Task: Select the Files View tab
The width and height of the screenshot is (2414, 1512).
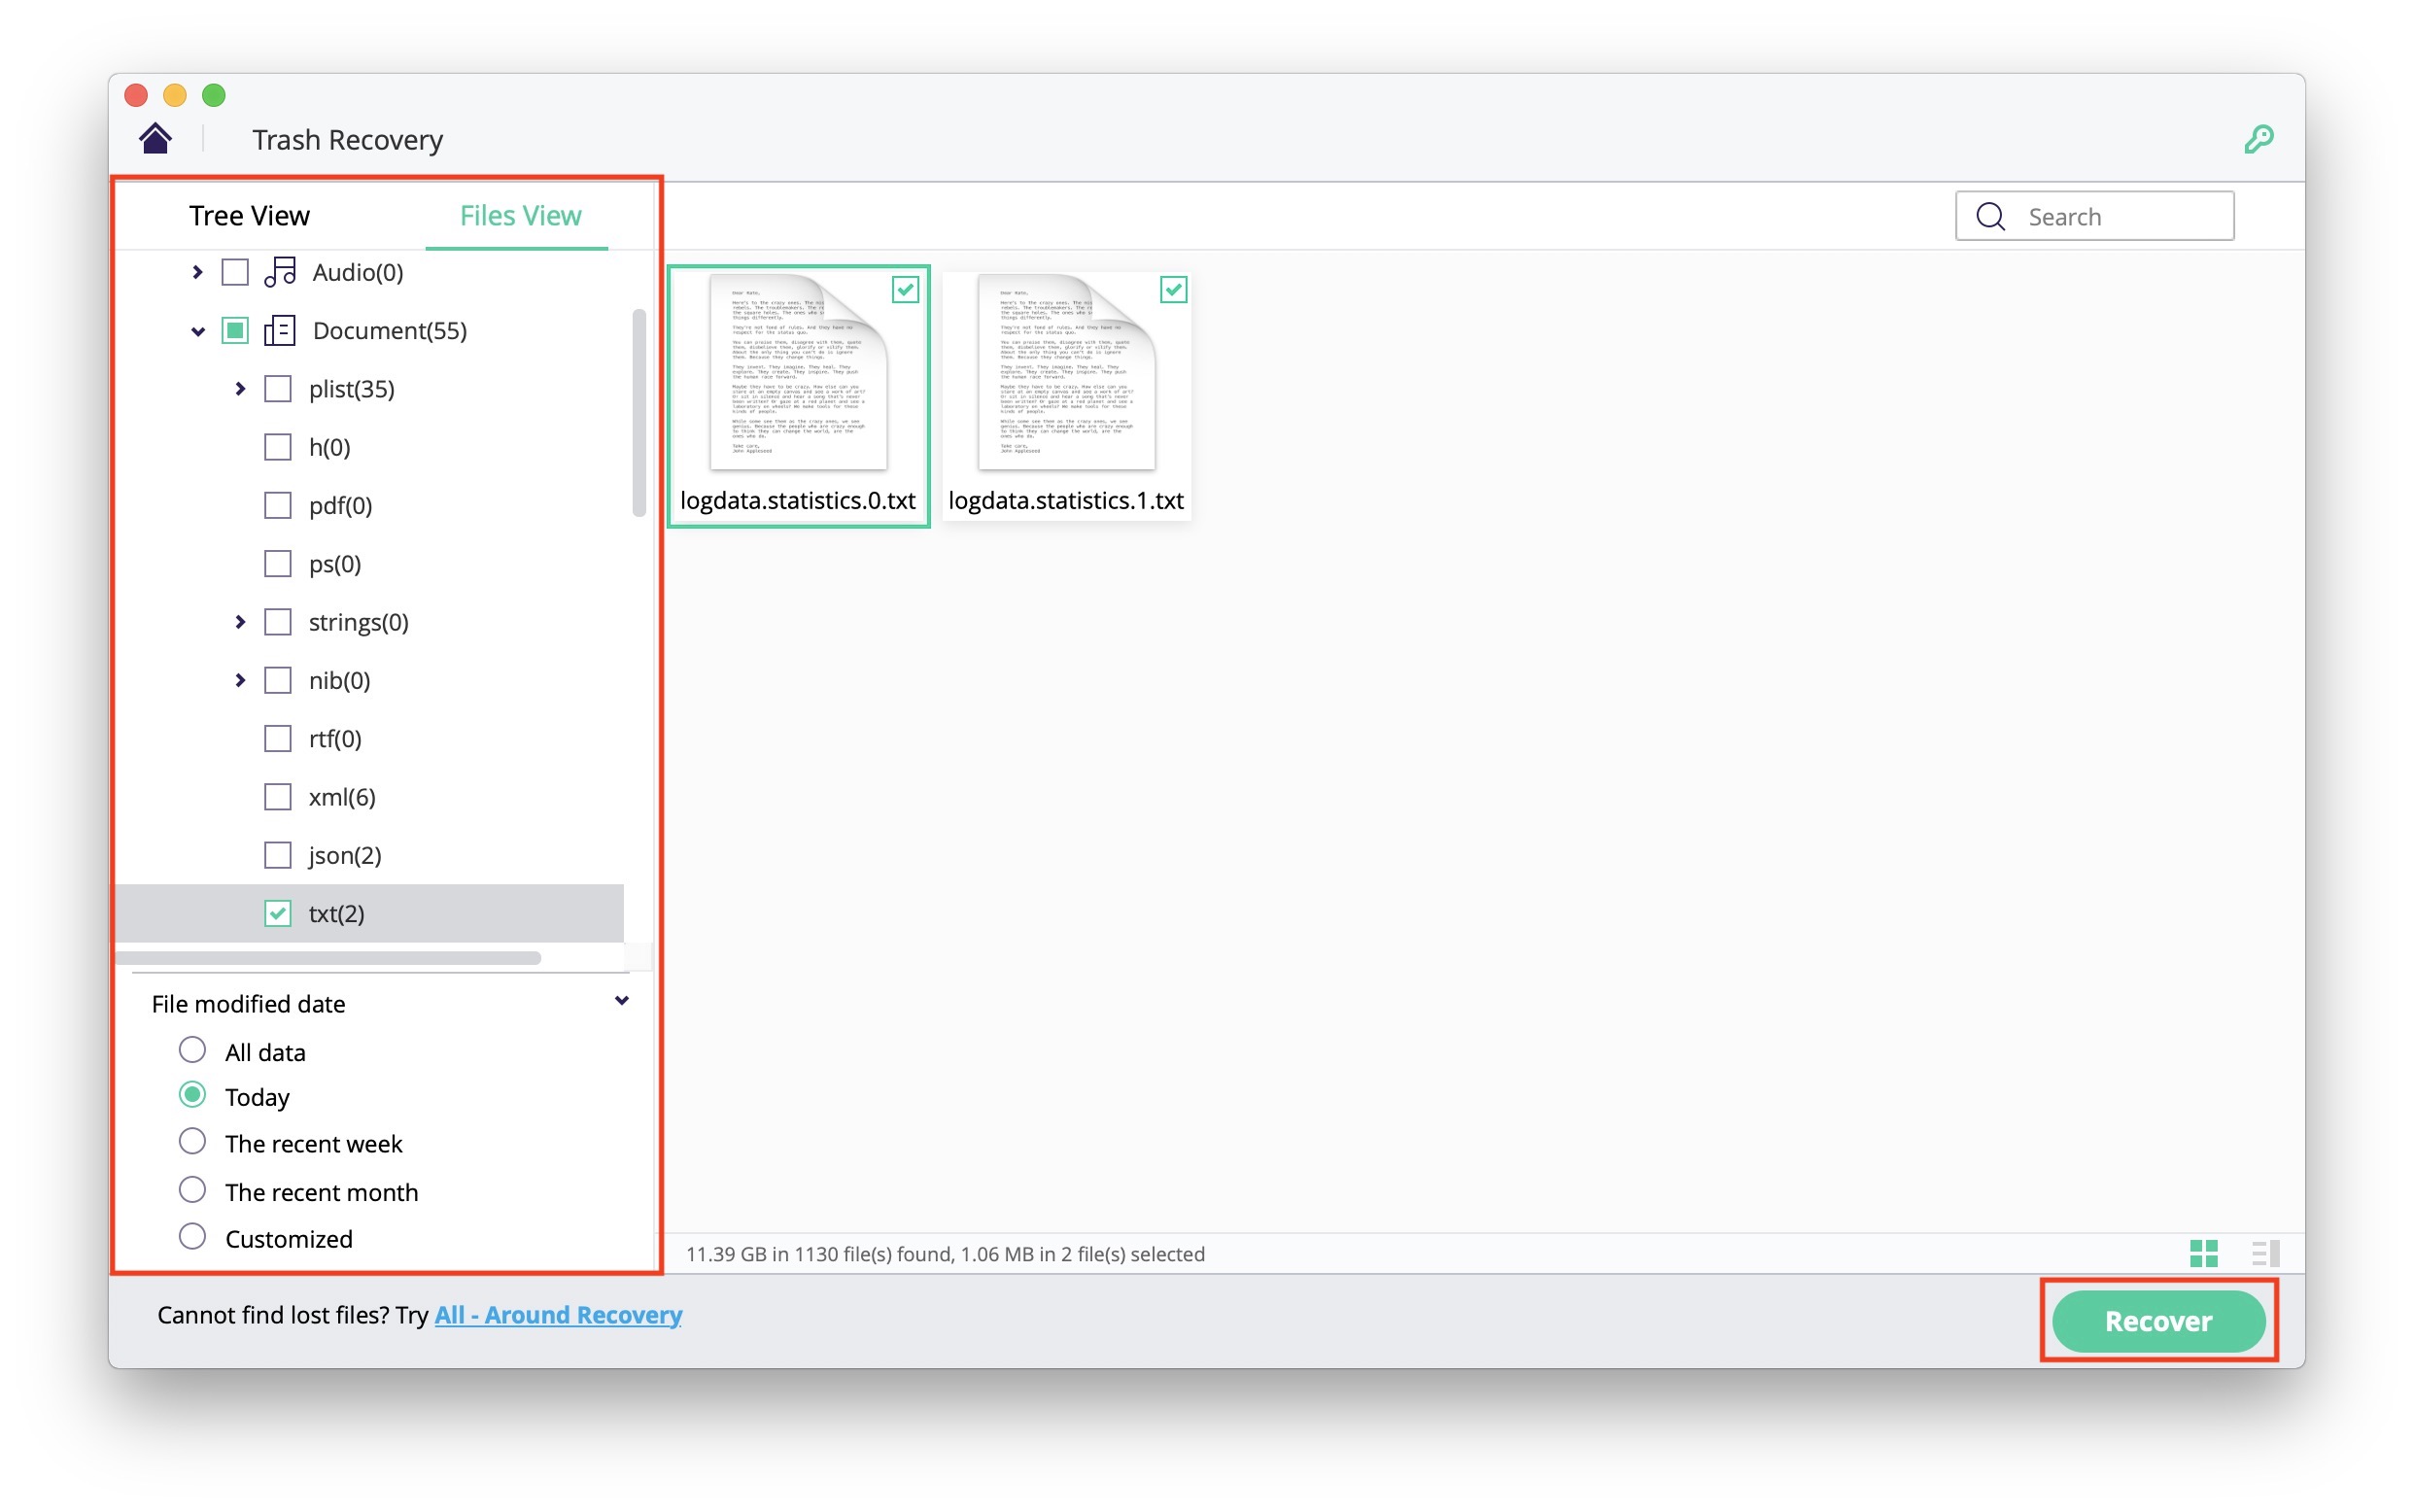Action: (520, 215)
